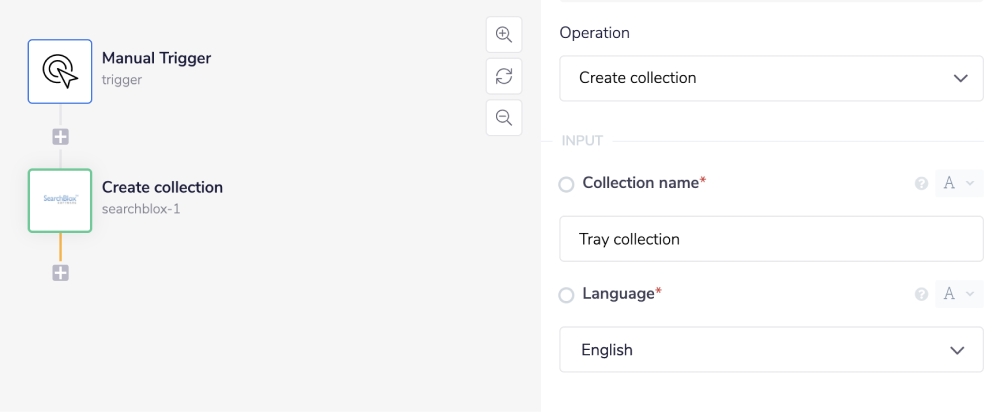
Task: Click the Tray collection text field
Action: pyautogui.click(x=771, y=240)
